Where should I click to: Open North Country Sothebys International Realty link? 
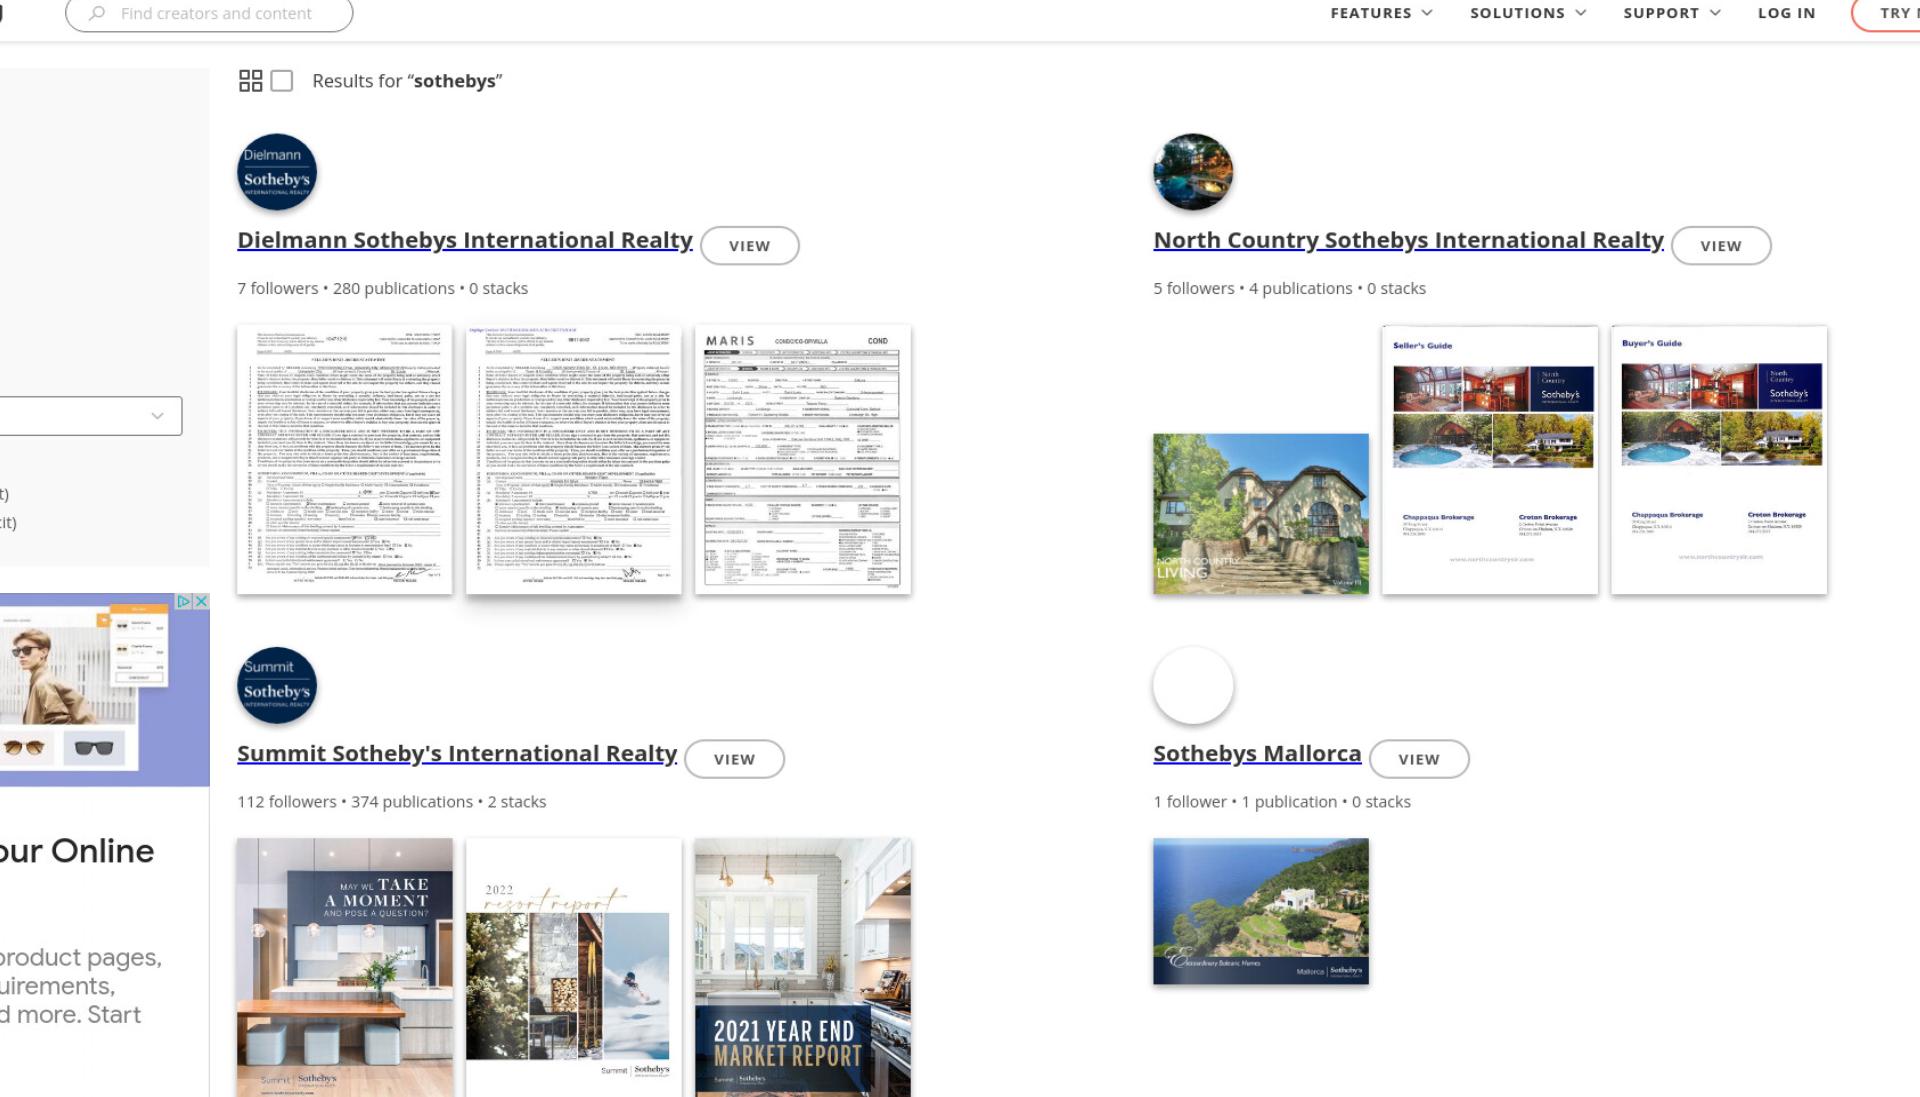[1408, 240]
